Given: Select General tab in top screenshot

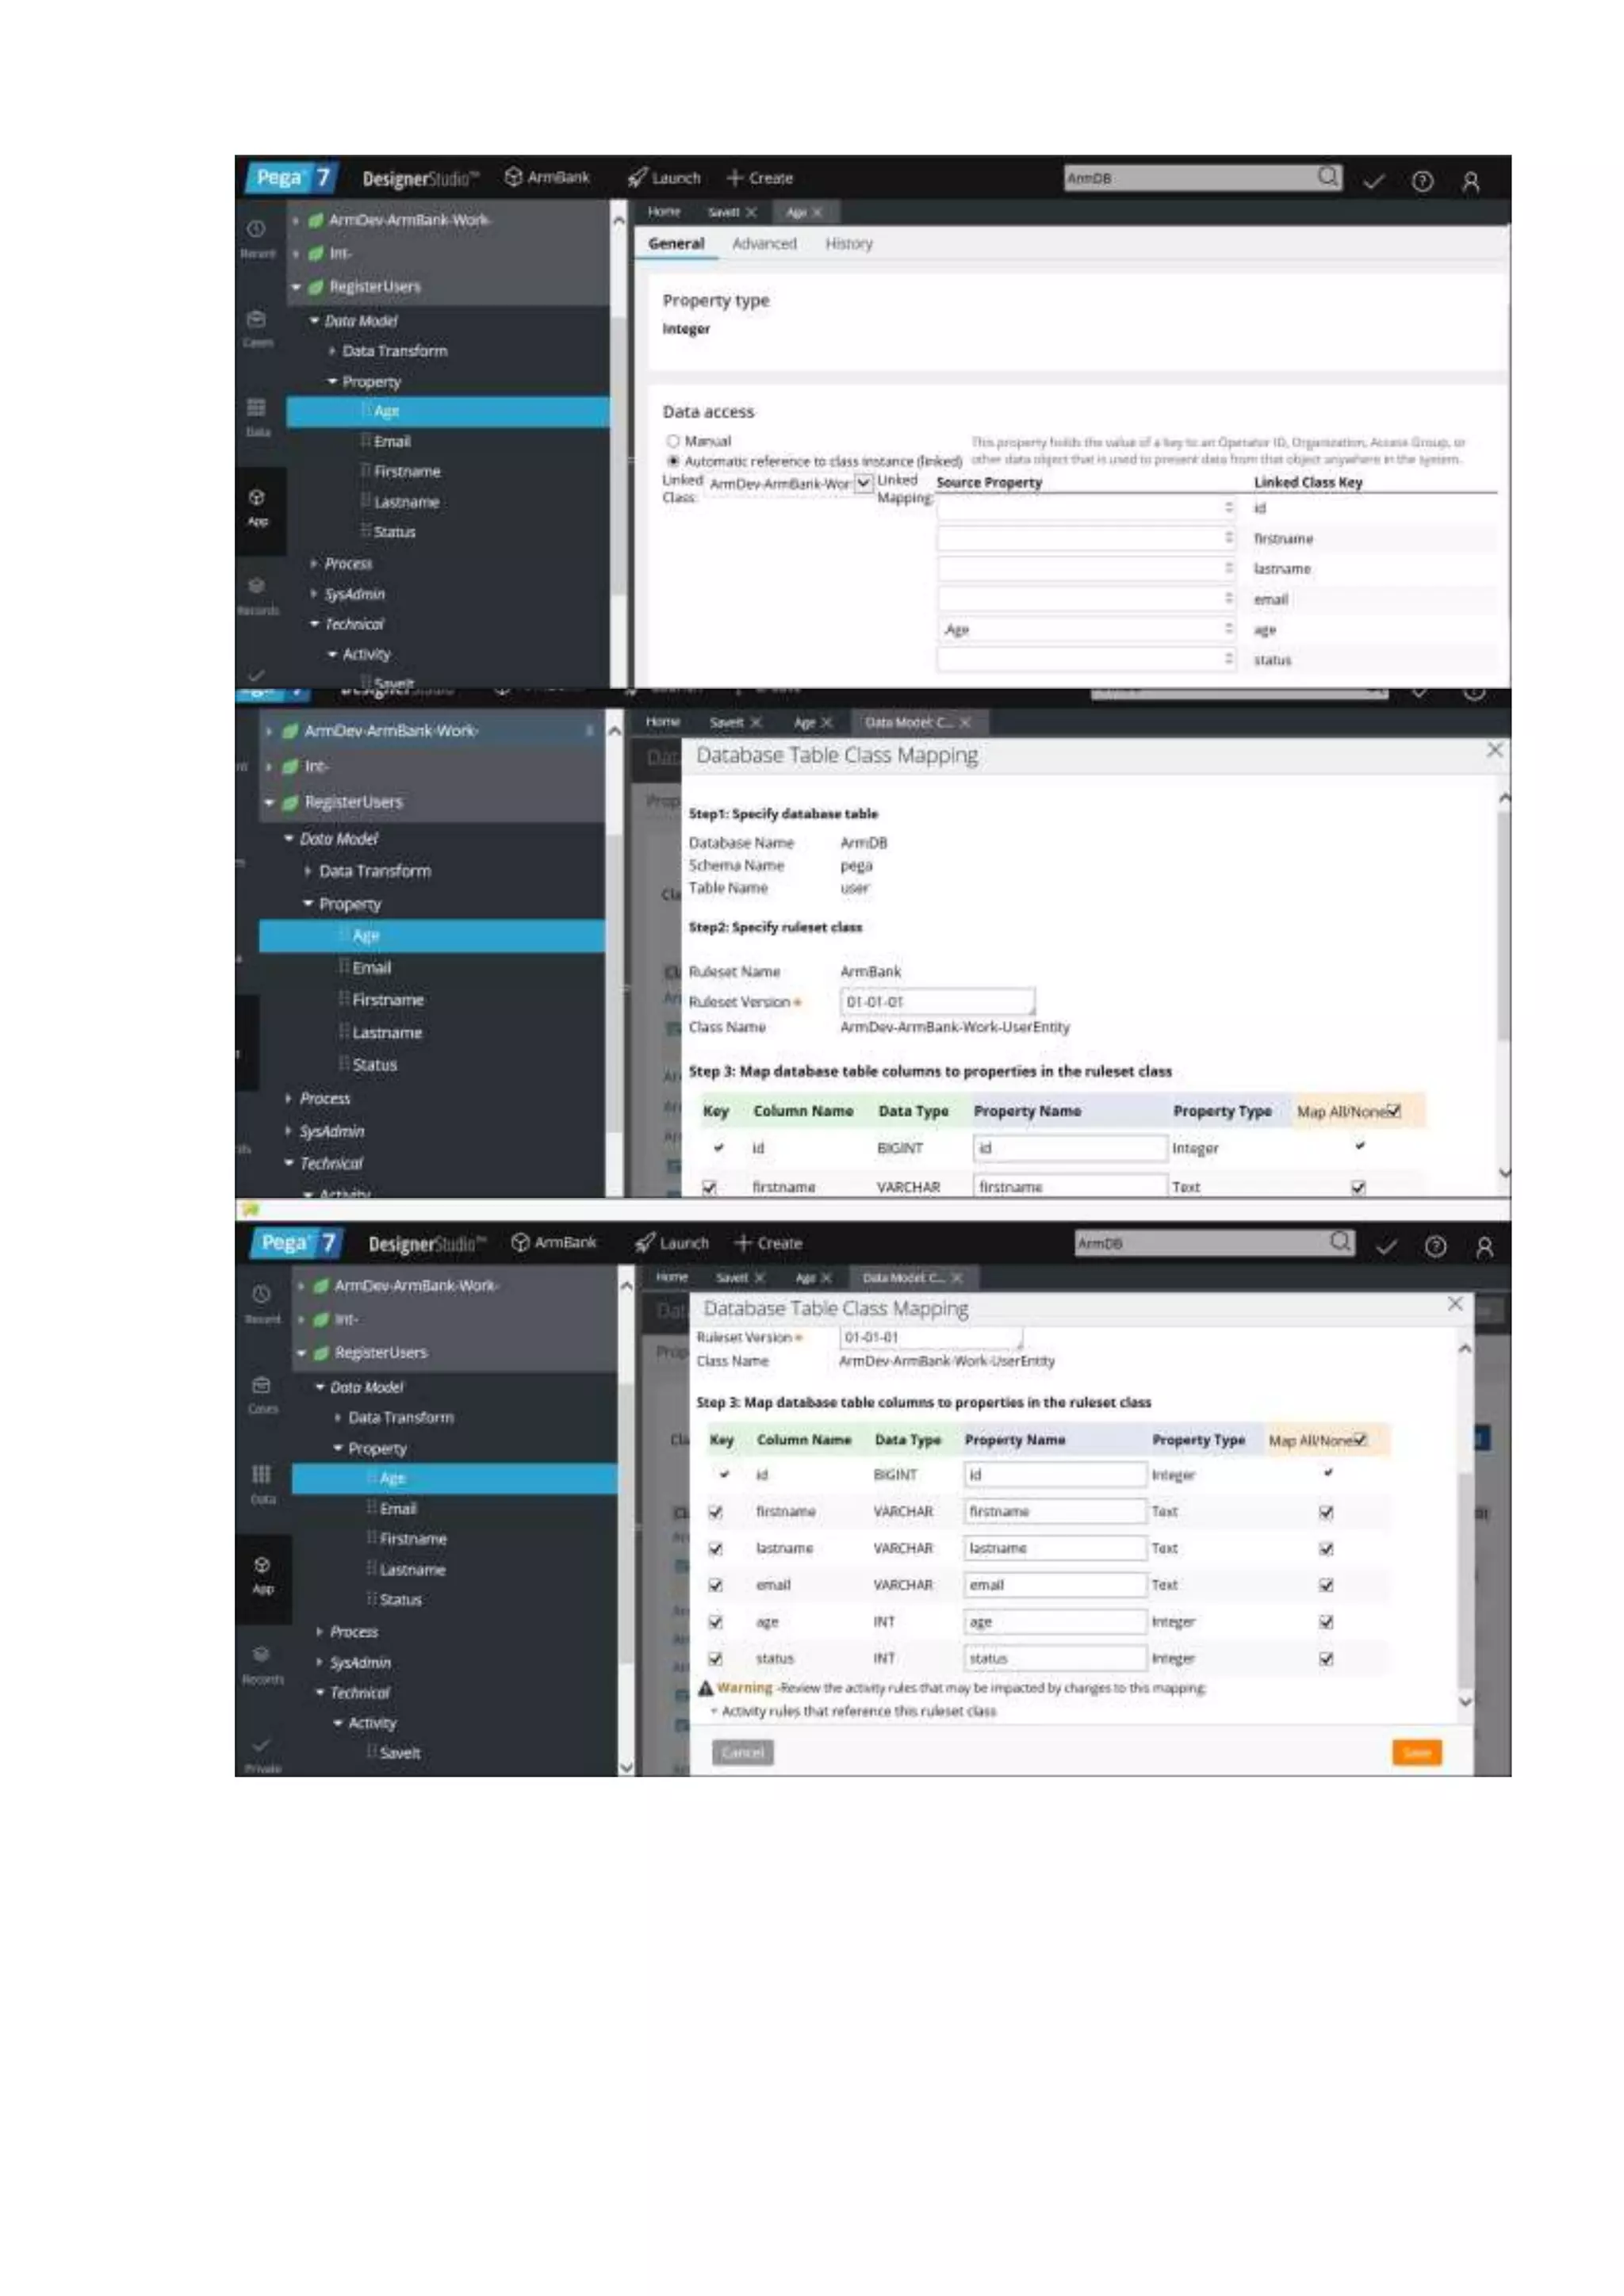Looking at the screenshot, I should coord(676,243).
